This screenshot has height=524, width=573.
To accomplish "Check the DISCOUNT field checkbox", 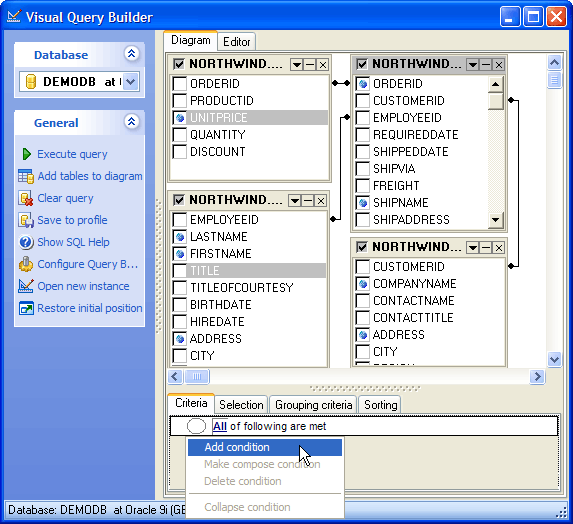I will pos(179,152).
